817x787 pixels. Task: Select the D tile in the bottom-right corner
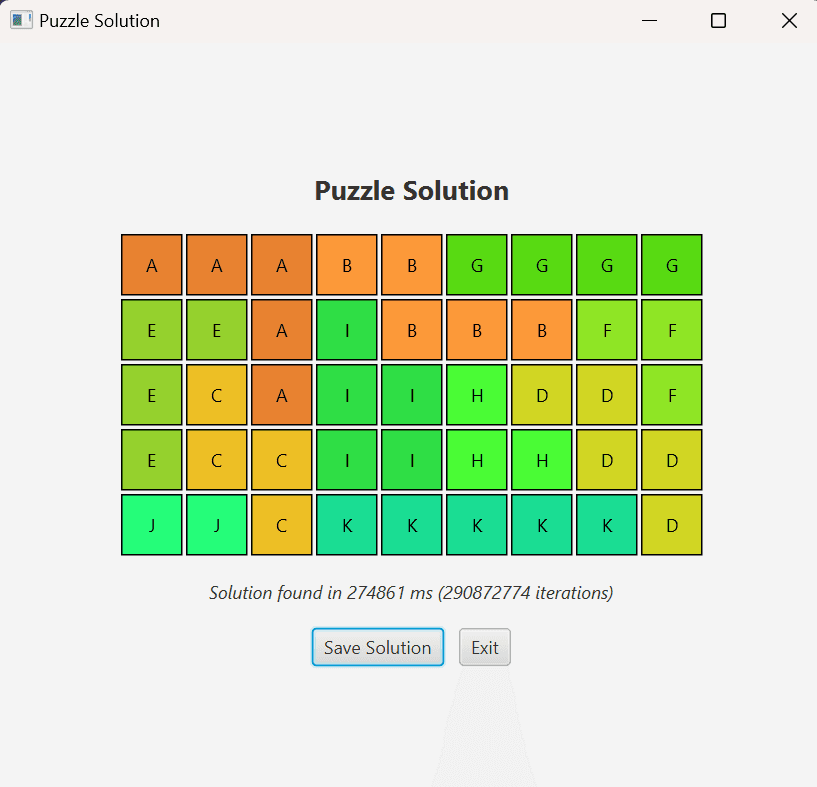tap(672, 525)
